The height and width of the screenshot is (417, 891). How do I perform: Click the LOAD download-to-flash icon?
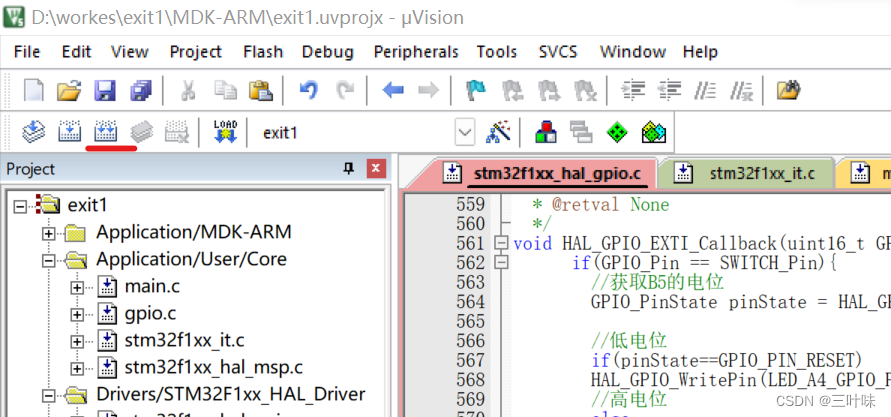pyautogui.click(x=226, y=132)
